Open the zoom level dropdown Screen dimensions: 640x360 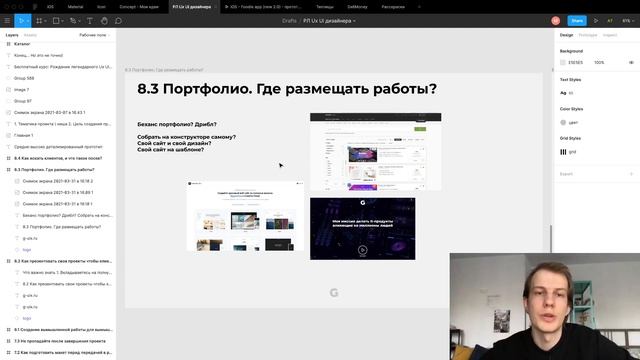click(x=627, y=21)
